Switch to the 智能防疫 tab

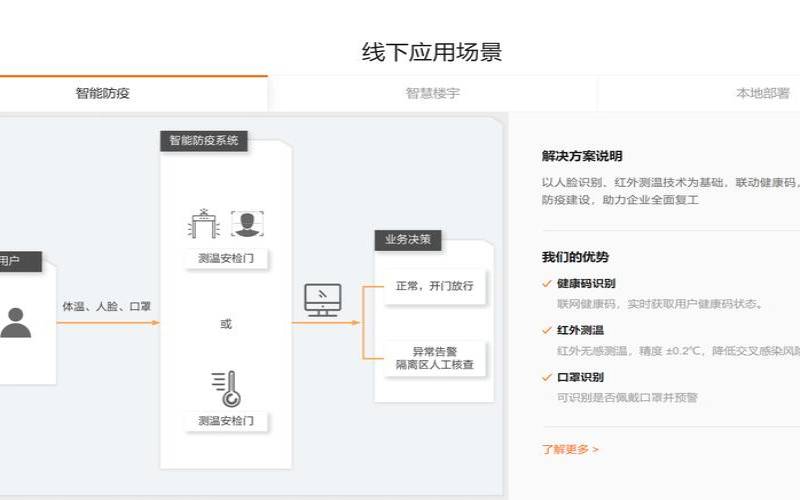(x=103, y=93)
